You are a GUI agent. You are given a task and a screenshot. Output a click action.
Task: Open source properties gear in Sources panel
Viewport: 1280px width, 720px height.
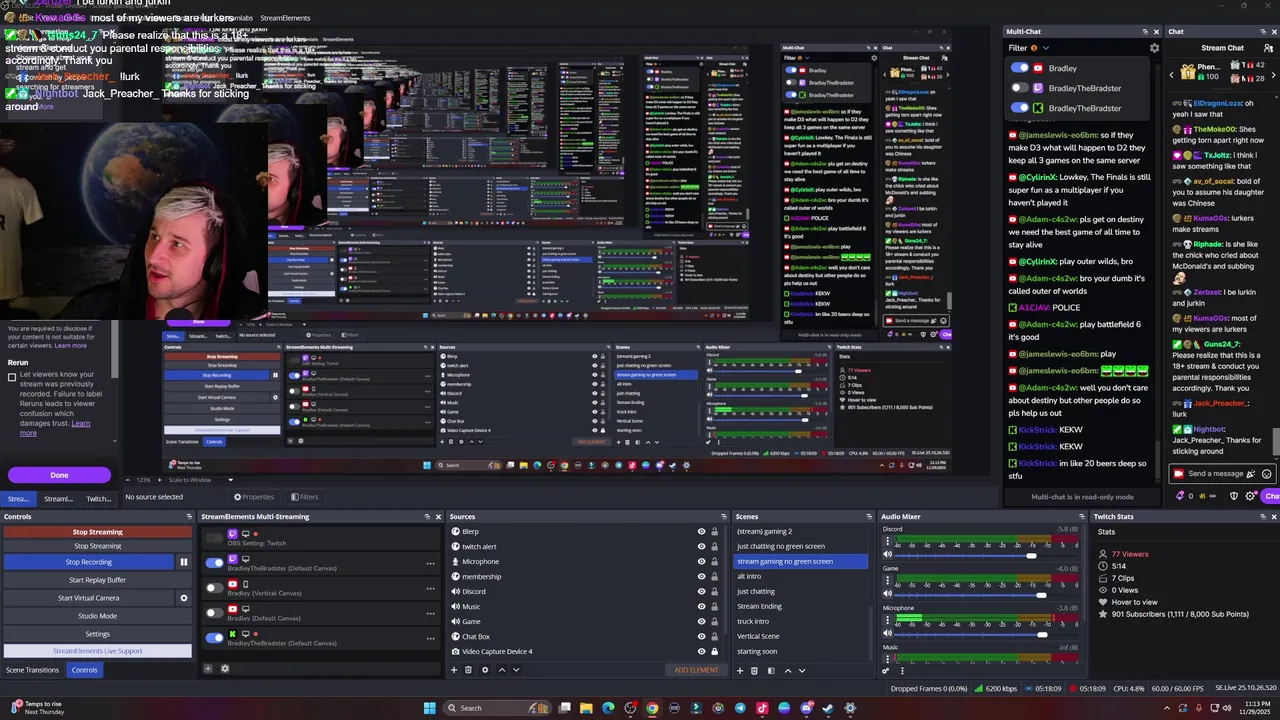tap(485, 670)
